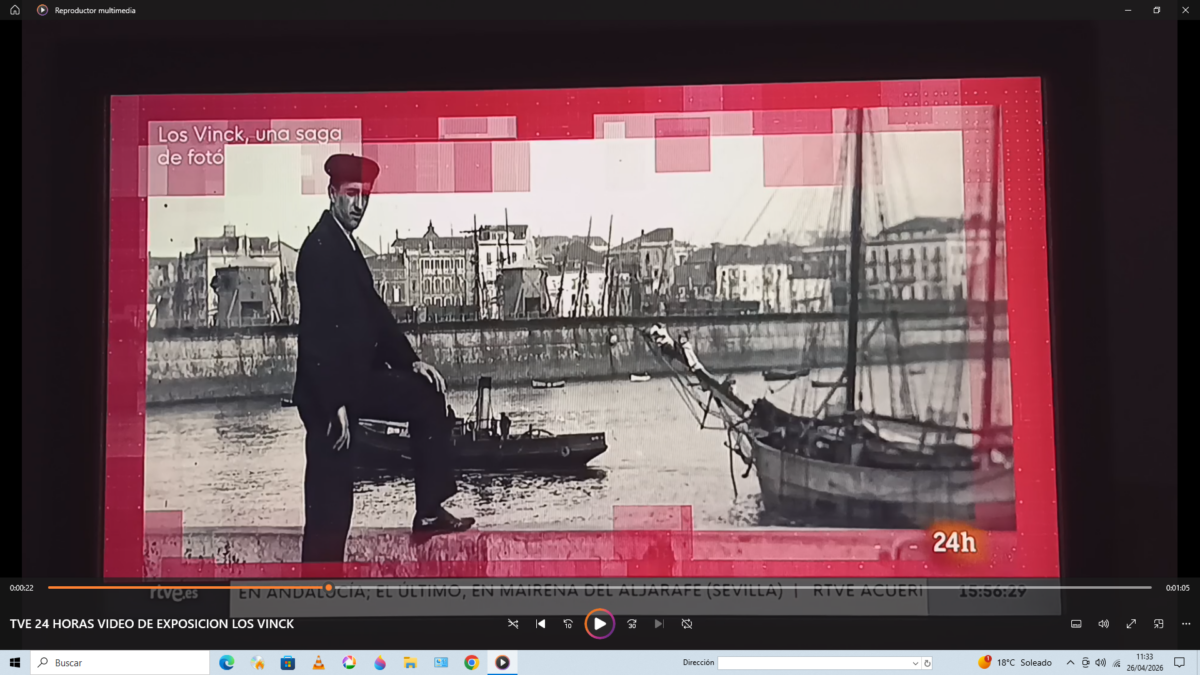Refresh the Dirección toolbar address
1200x675 pixels.
click(x=927, y=663)
